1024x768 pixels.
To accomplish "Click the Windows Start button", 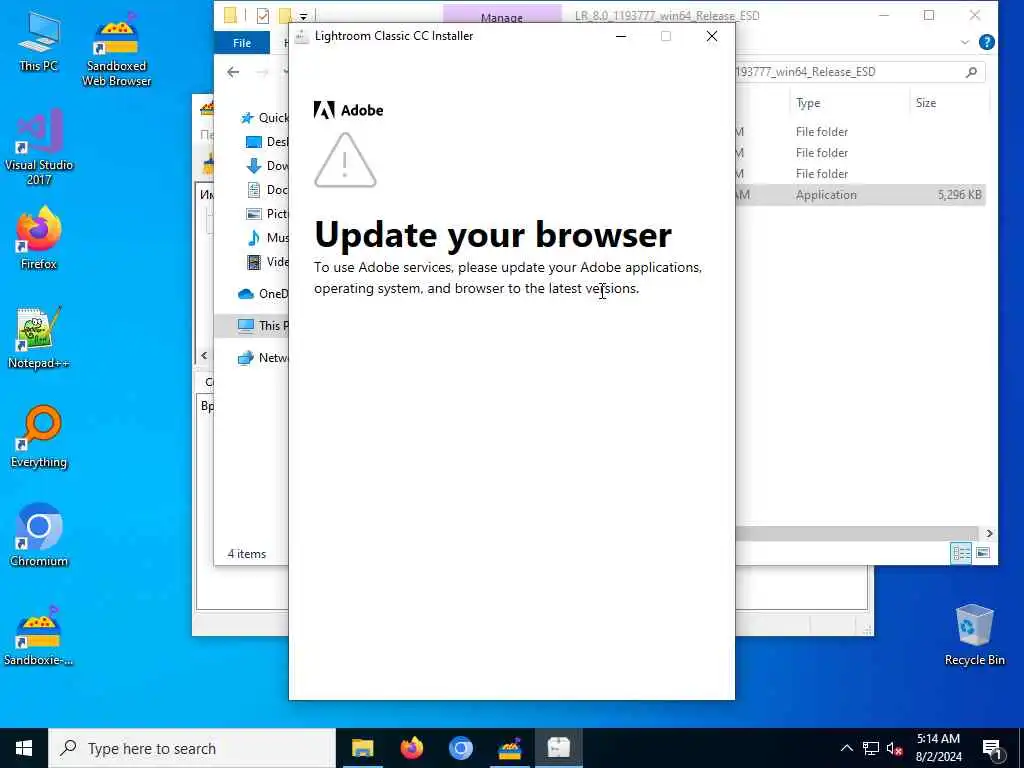I will [24, 748].
